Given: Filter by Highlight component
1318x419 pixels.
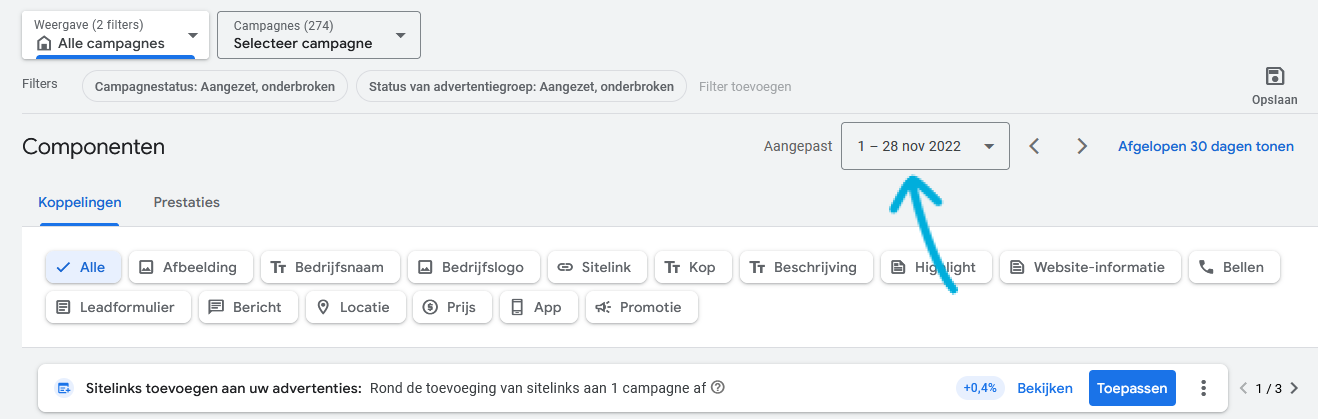Looking at the screenshot, I should click(936, 267).
